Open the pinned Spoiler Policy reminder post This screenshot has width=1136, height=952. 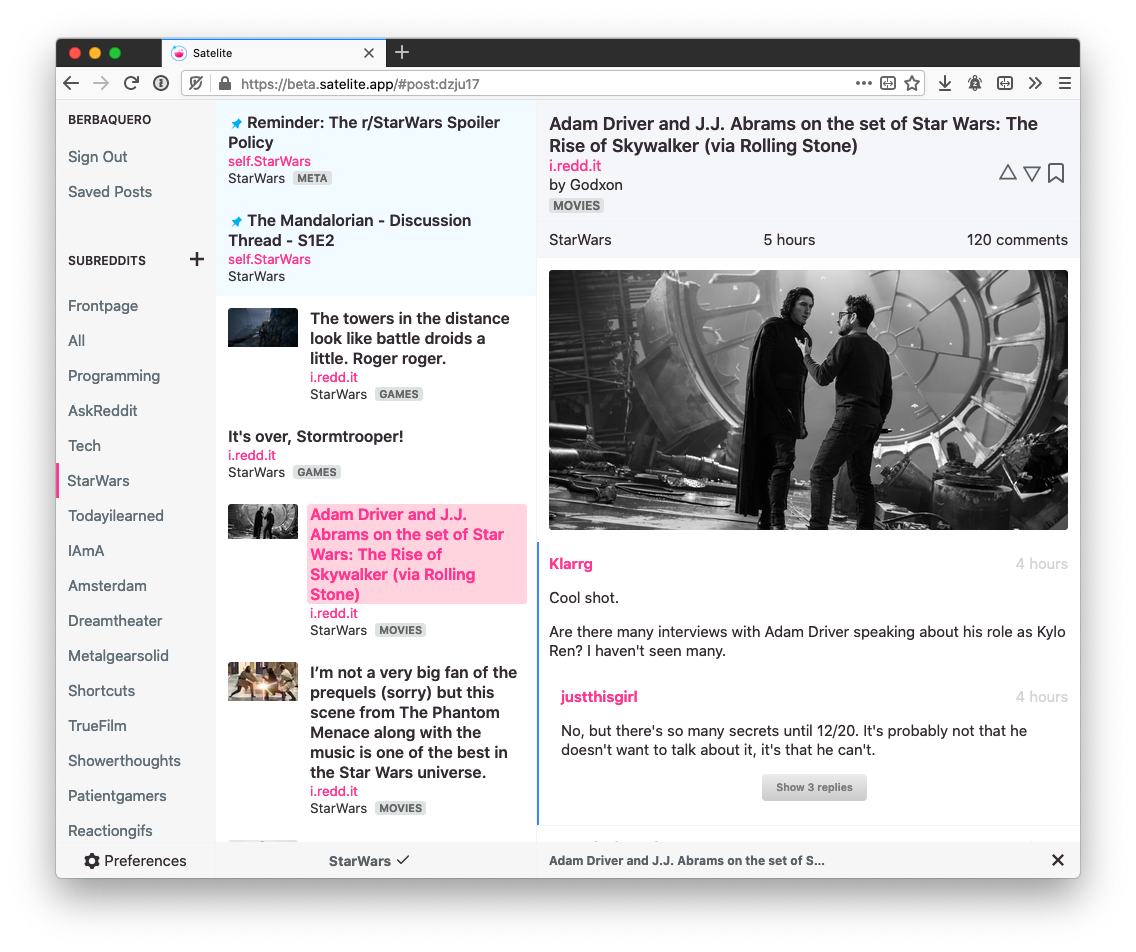[x=364, y=133]
